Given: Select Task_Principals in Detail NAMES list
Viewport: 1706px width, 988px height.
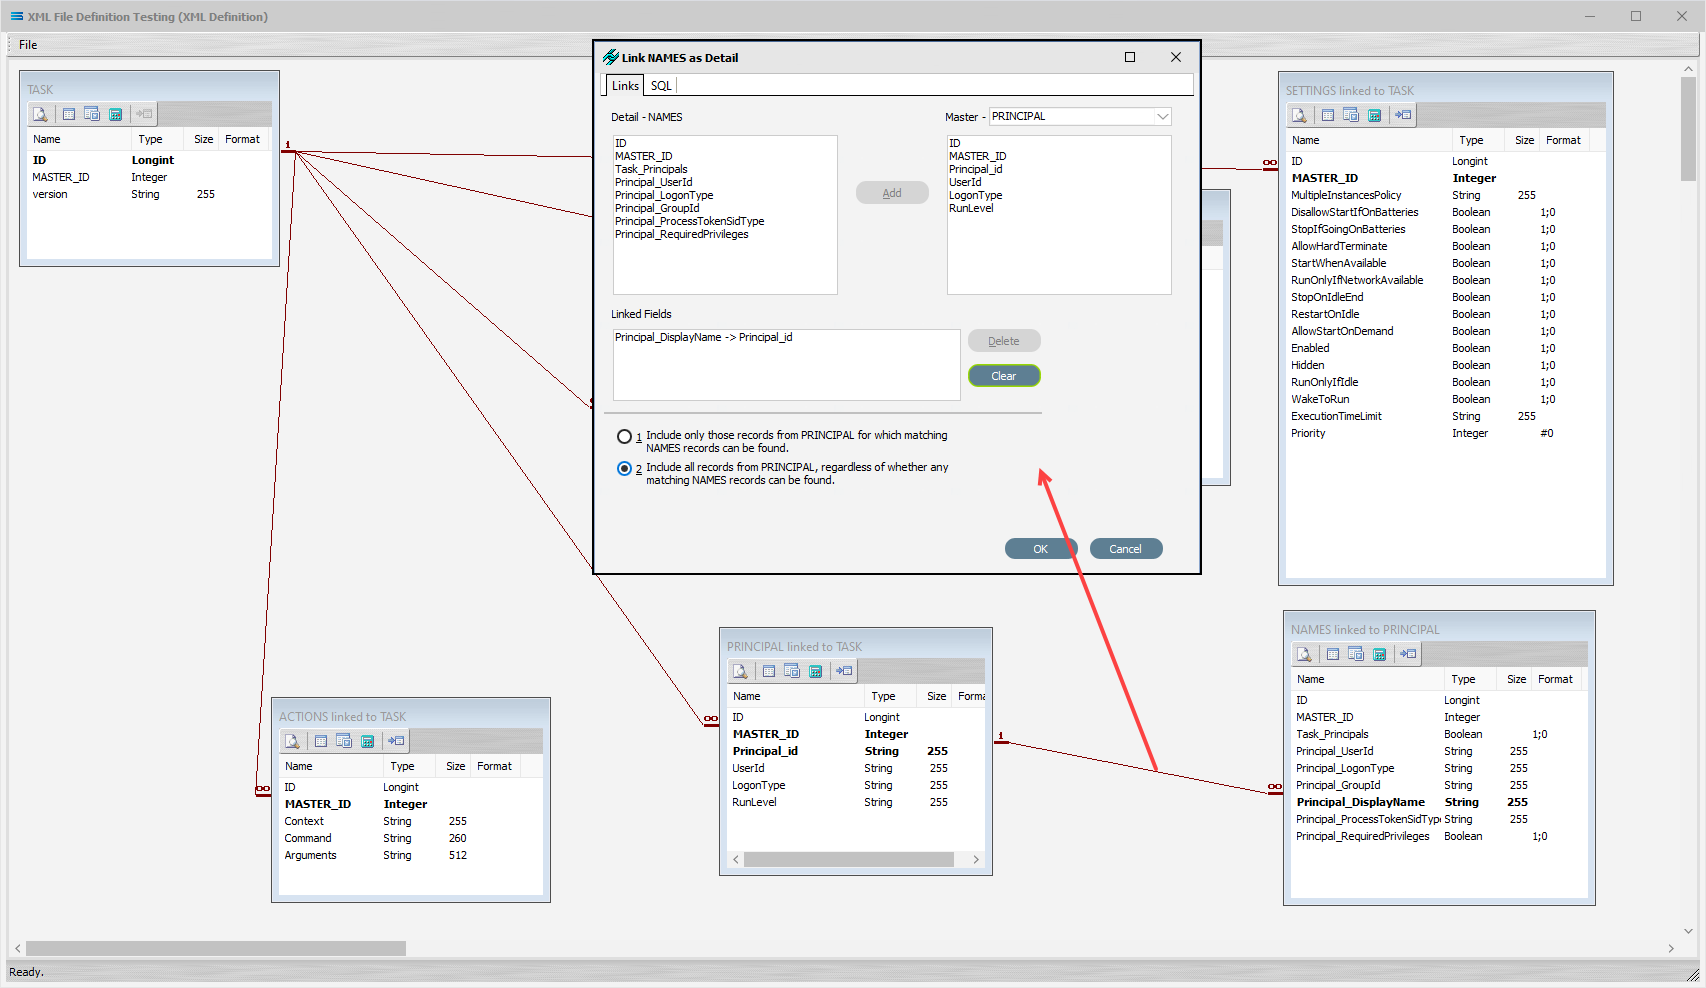Looking at the screenshot, I should pos(651,170).
